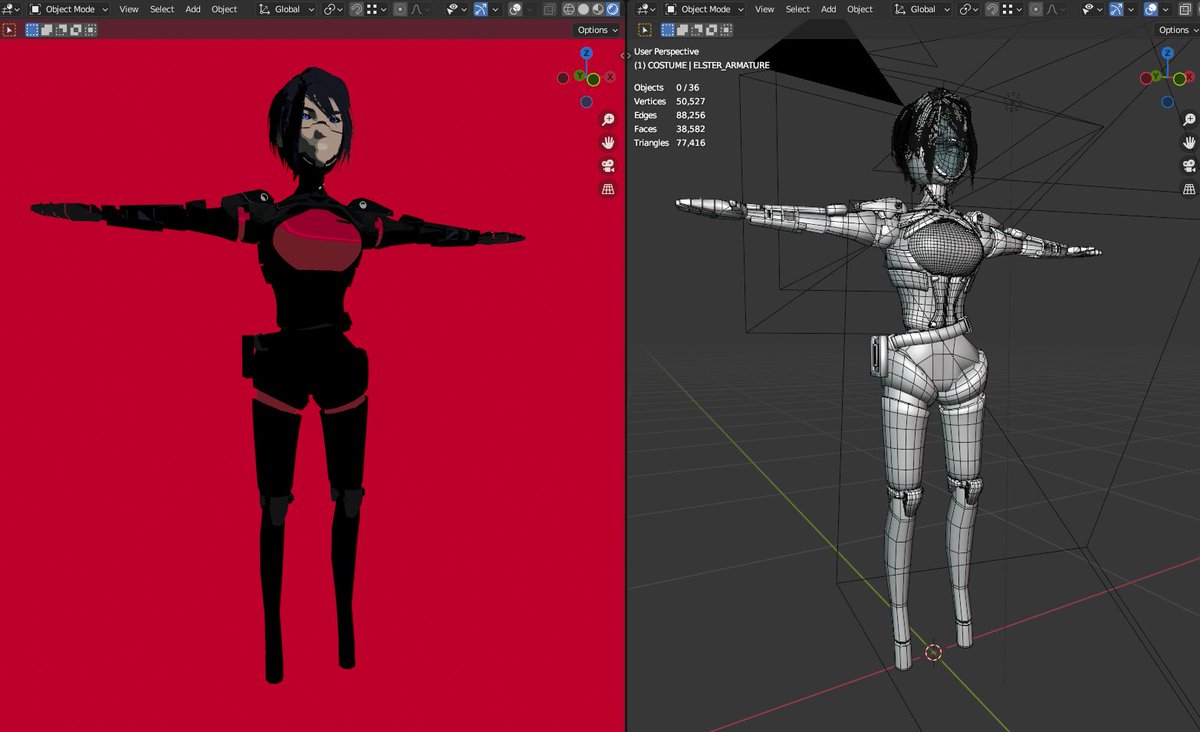This screenshot has height=732, width=1200.
Task: Open Object Mode dropdown in red viewport
Action: 69,9
